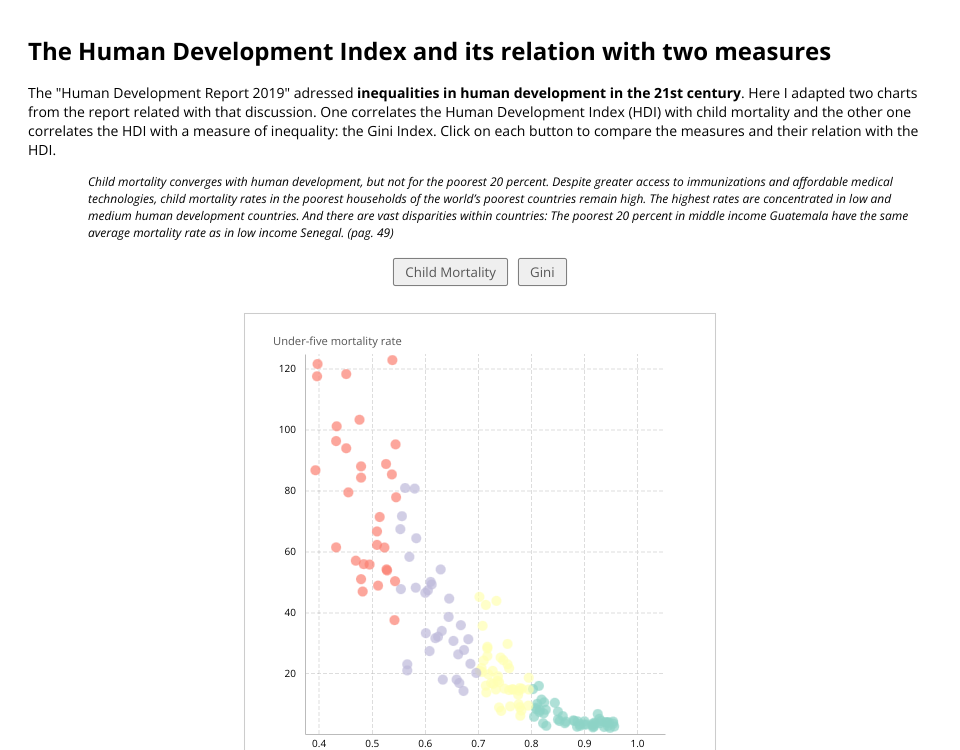Switch the chart to Gini

[542, 272]
